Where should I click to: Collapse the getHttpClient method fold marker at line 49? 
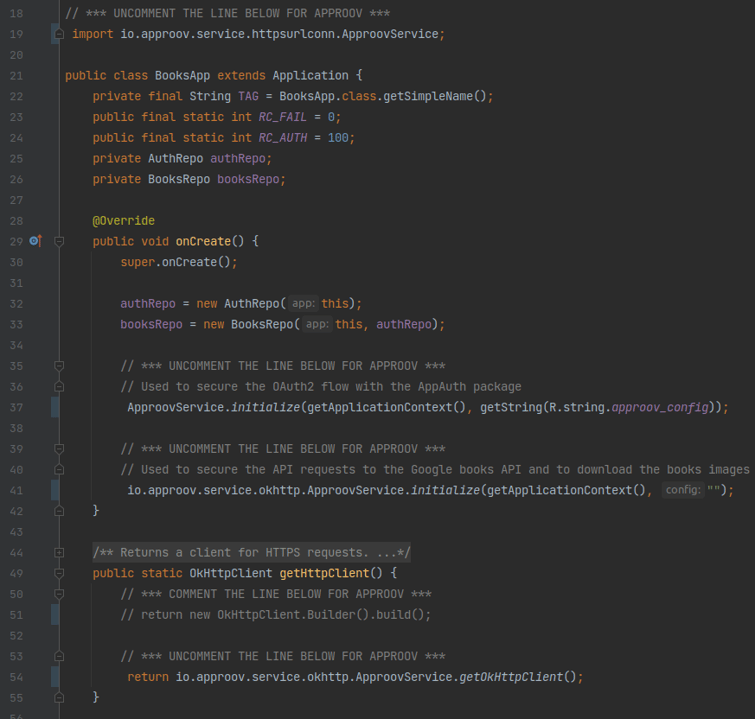click(x=59, y=573)
